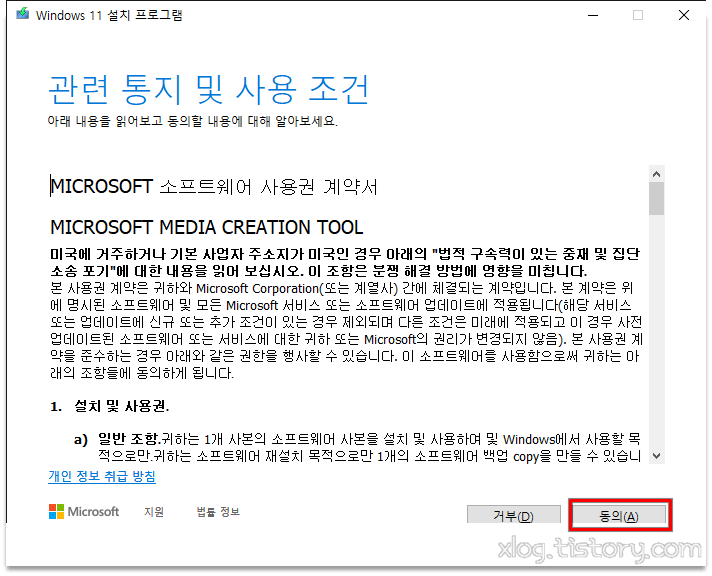The image size is (712, 576).
Task: Click the '1. 설치 및 사용권.' section heading
Action: pyautogui.click(x=109, y=406)
